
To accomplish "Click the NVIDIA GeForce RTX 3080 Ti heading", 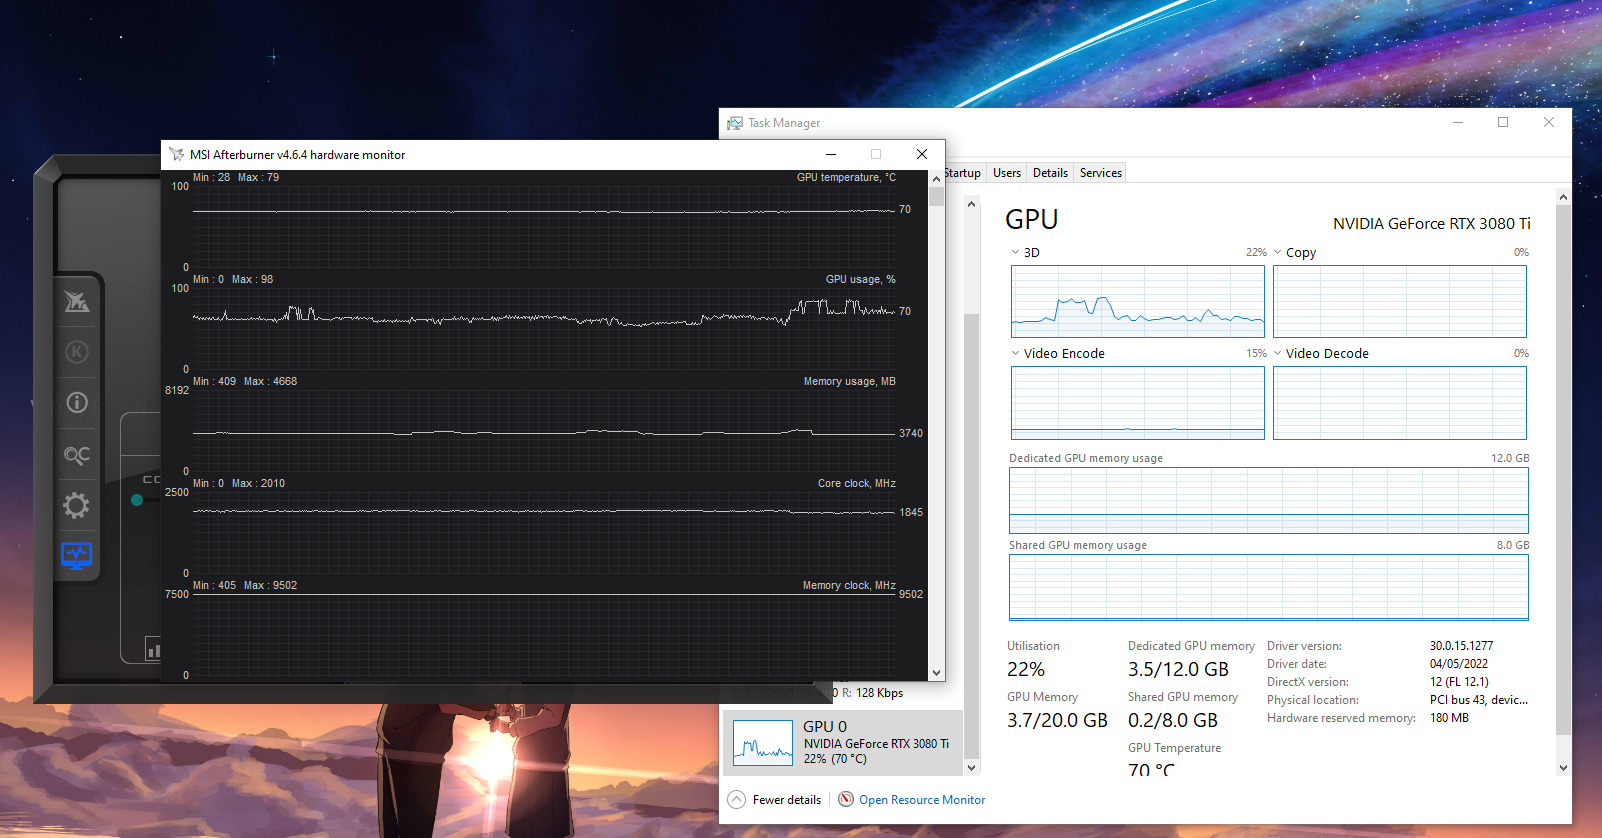I will coord(1431,224).
